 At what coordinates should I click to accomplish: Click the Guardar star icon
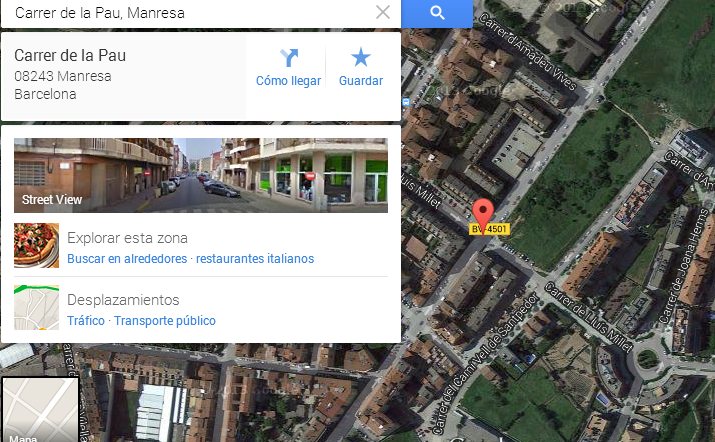click(361, 57)
